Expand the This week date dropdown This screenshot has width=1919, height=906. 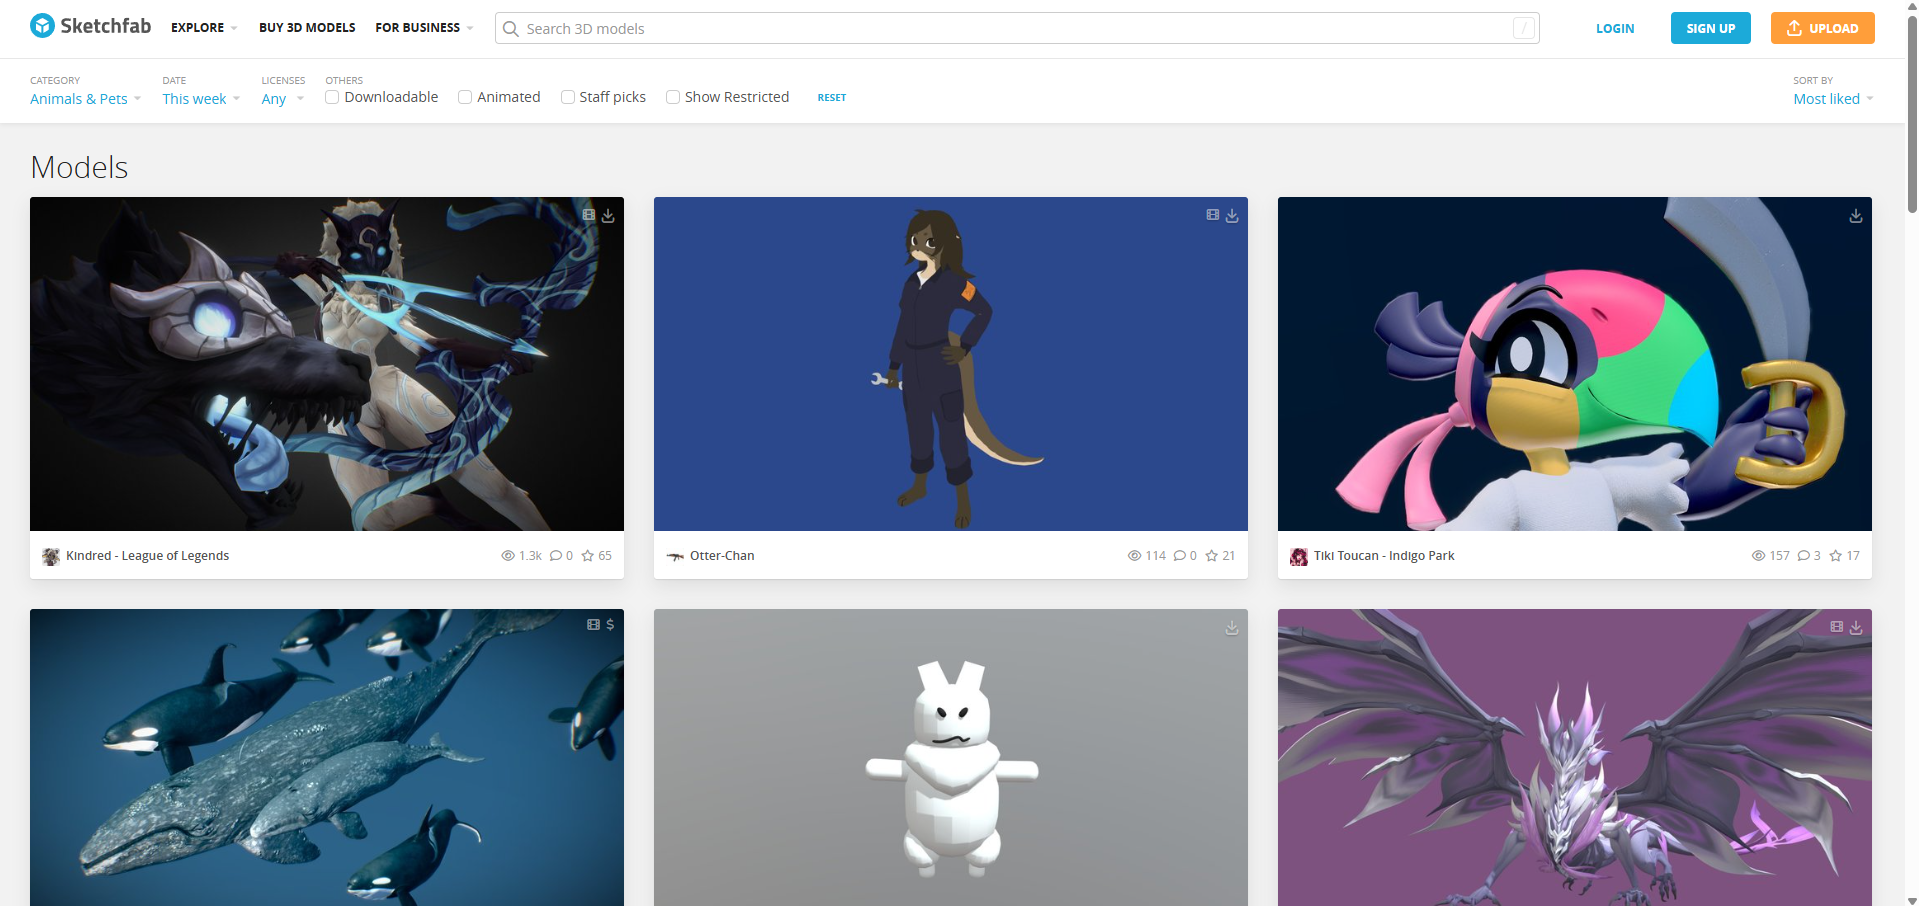(x=200, y=99)
